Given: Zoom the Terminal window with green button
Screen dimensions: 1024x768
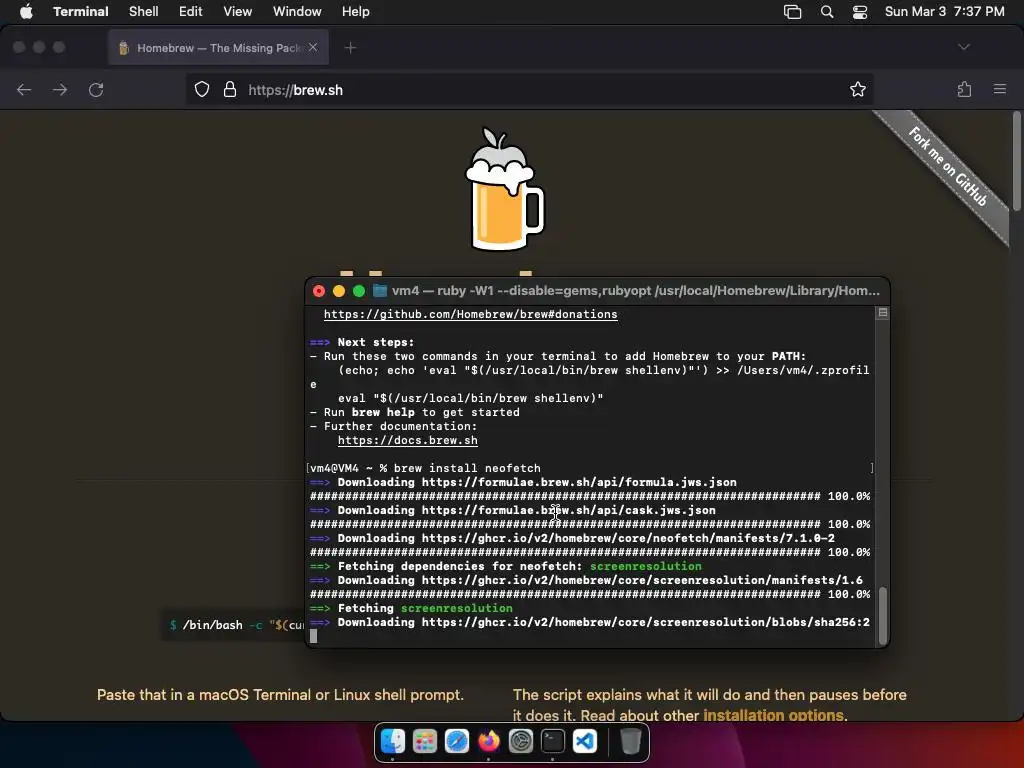Looking at the screenshot, I should coord(359,291).
